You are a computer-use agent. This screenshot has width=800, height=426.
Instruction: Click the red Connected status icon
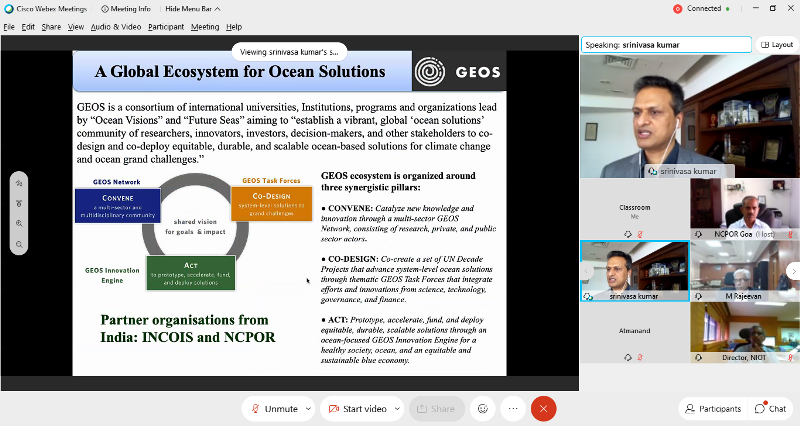point(678,9)
